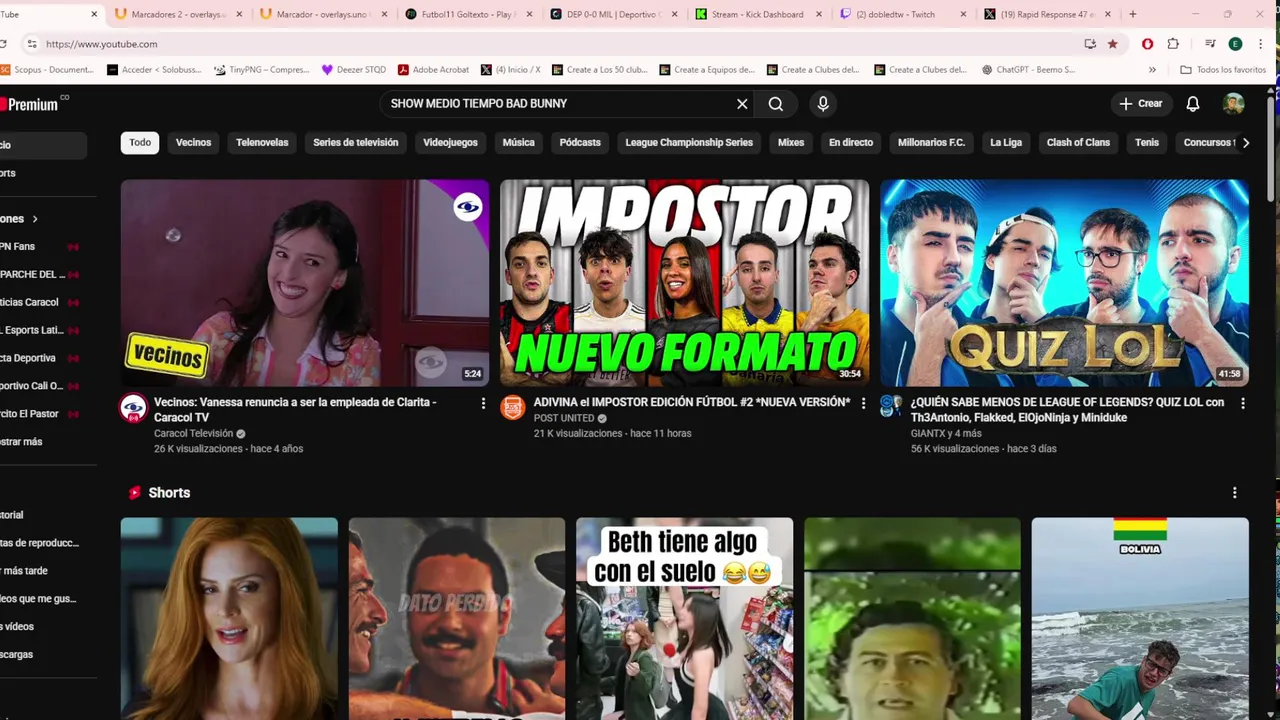The width and height of the screenshot is (1280, 720).
Task: Click the YouTube search magnifier button
Action: tap(776, 104)
